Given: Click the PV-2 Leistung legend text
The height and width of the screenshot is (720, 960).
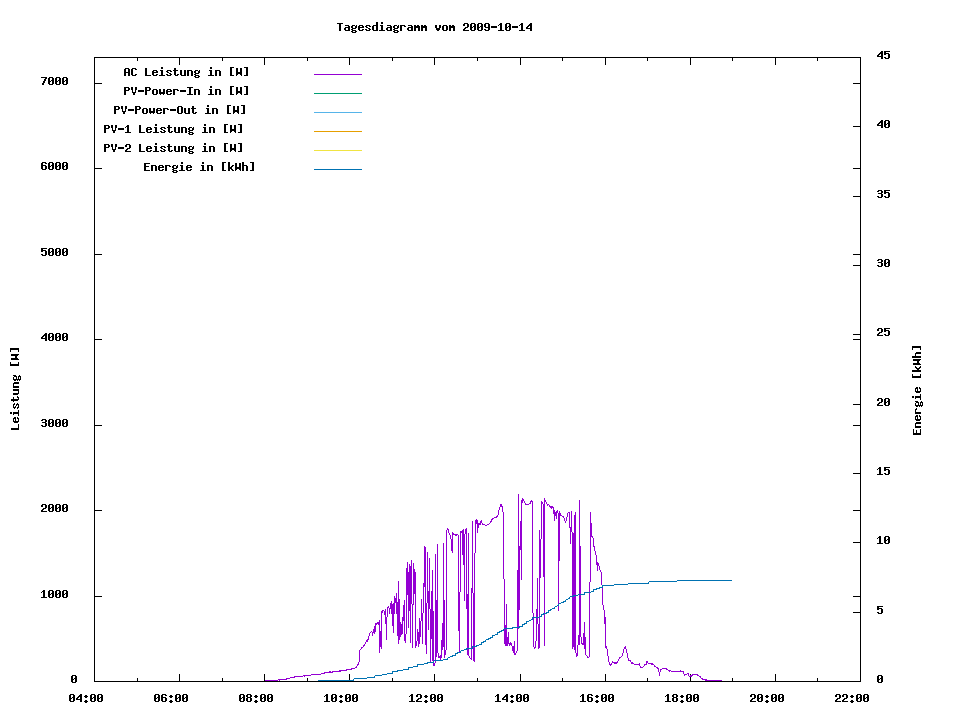Looking at the screenshot, I should 173,148.
